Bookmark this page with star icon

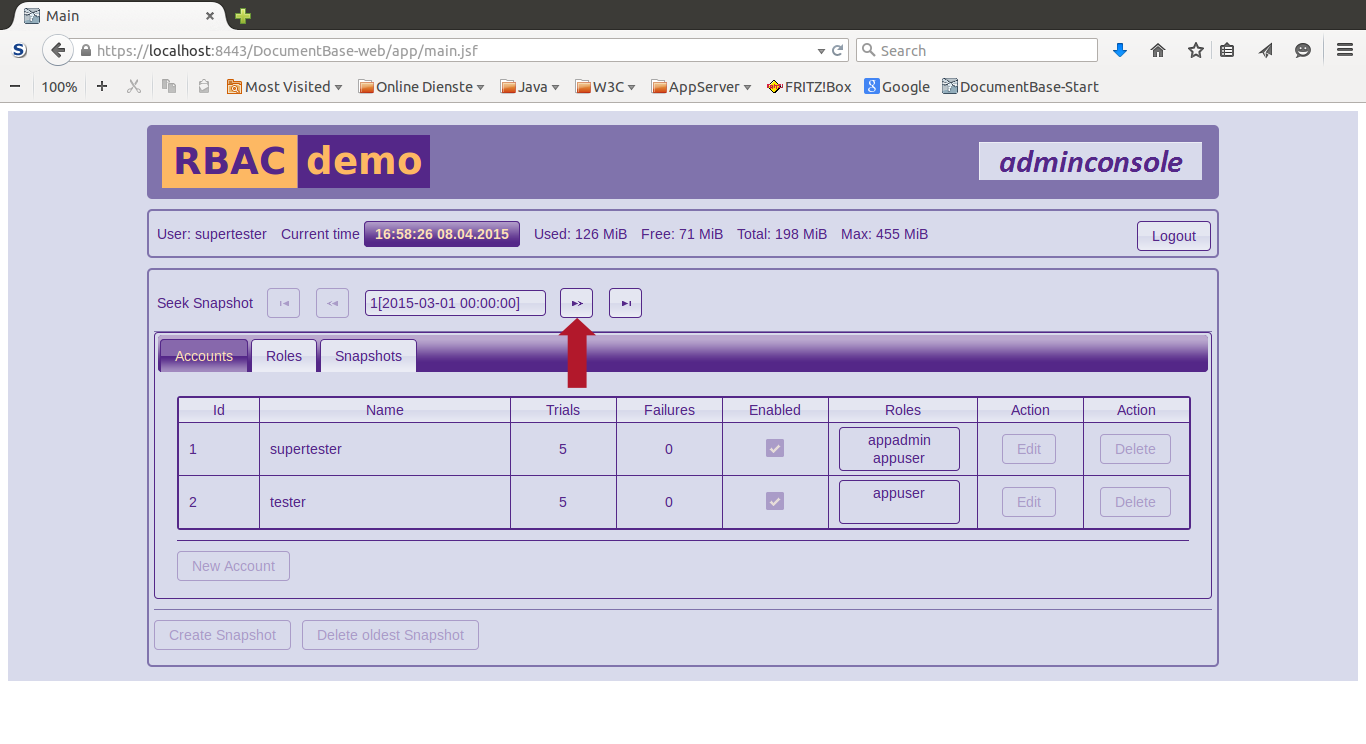click(1195, 50)
